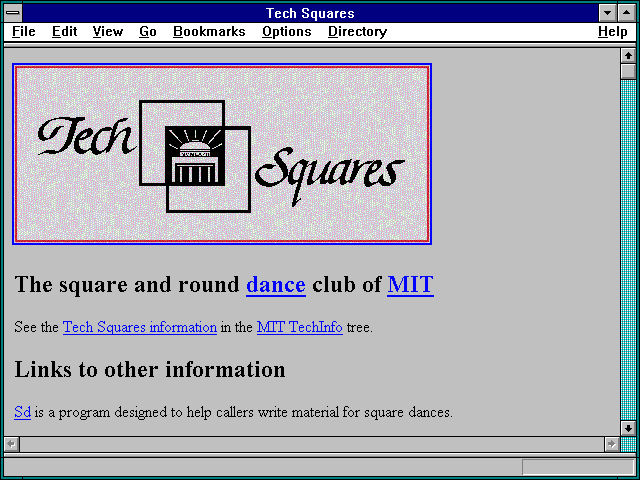Open the View menu
Image resolution: width=640 pixels, height=480 pixels.
click(x=108, y=31)
